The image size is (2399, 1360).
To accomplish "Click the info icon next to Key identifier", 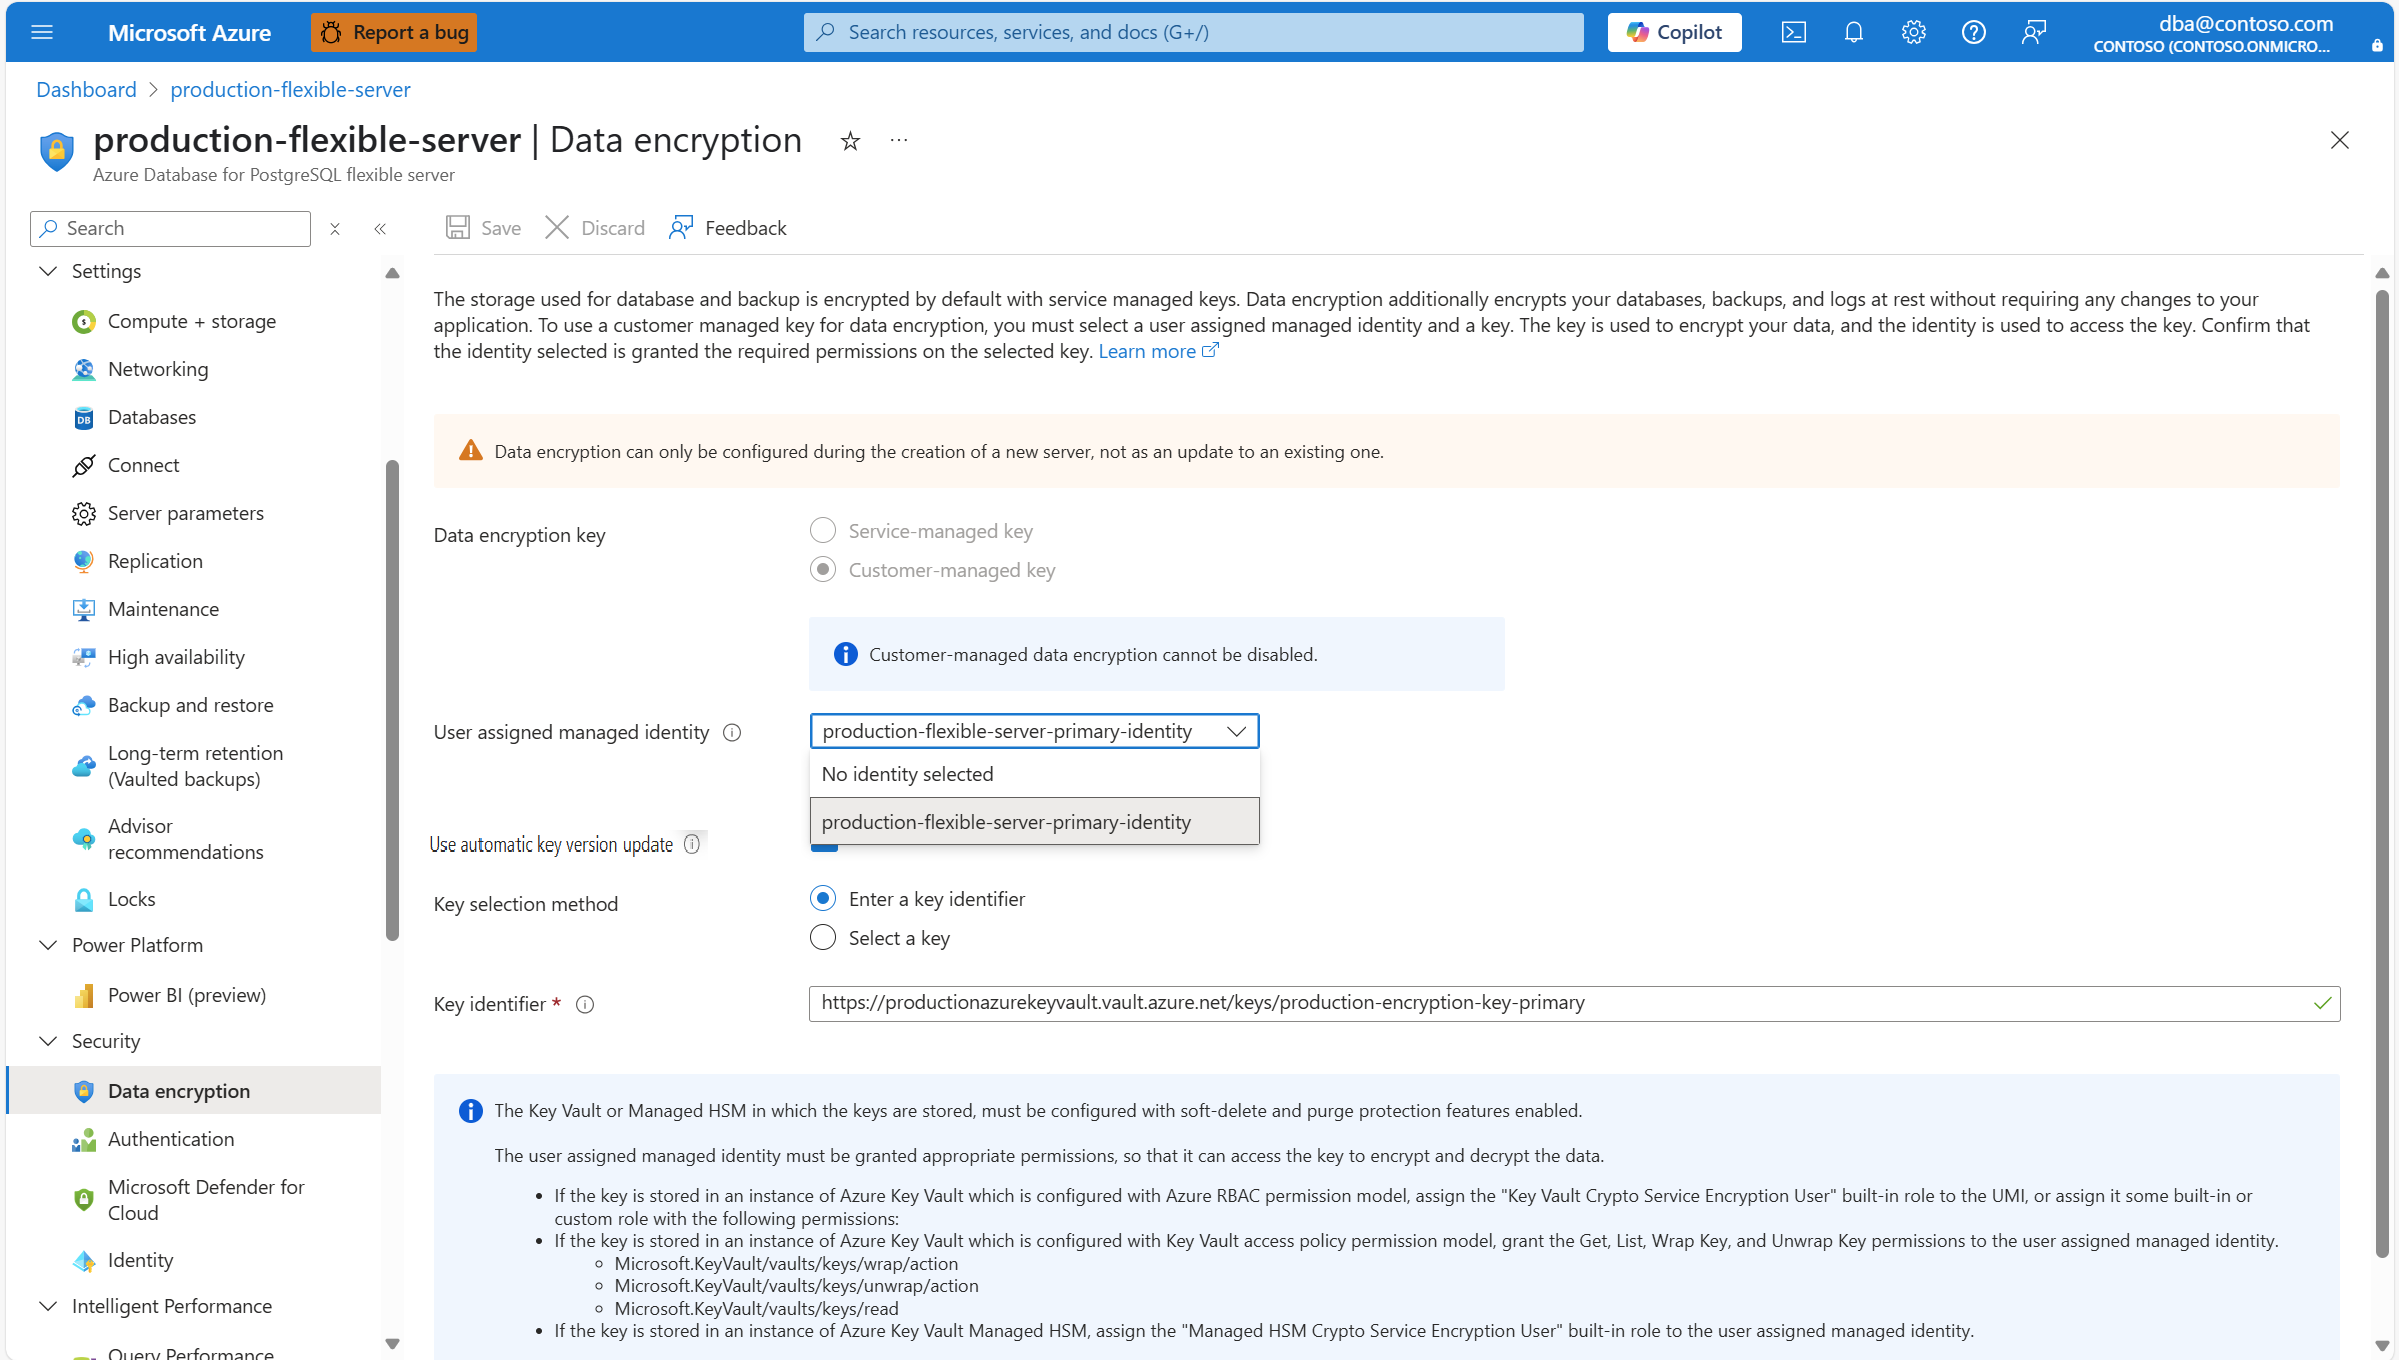I will pos(585,1005).
